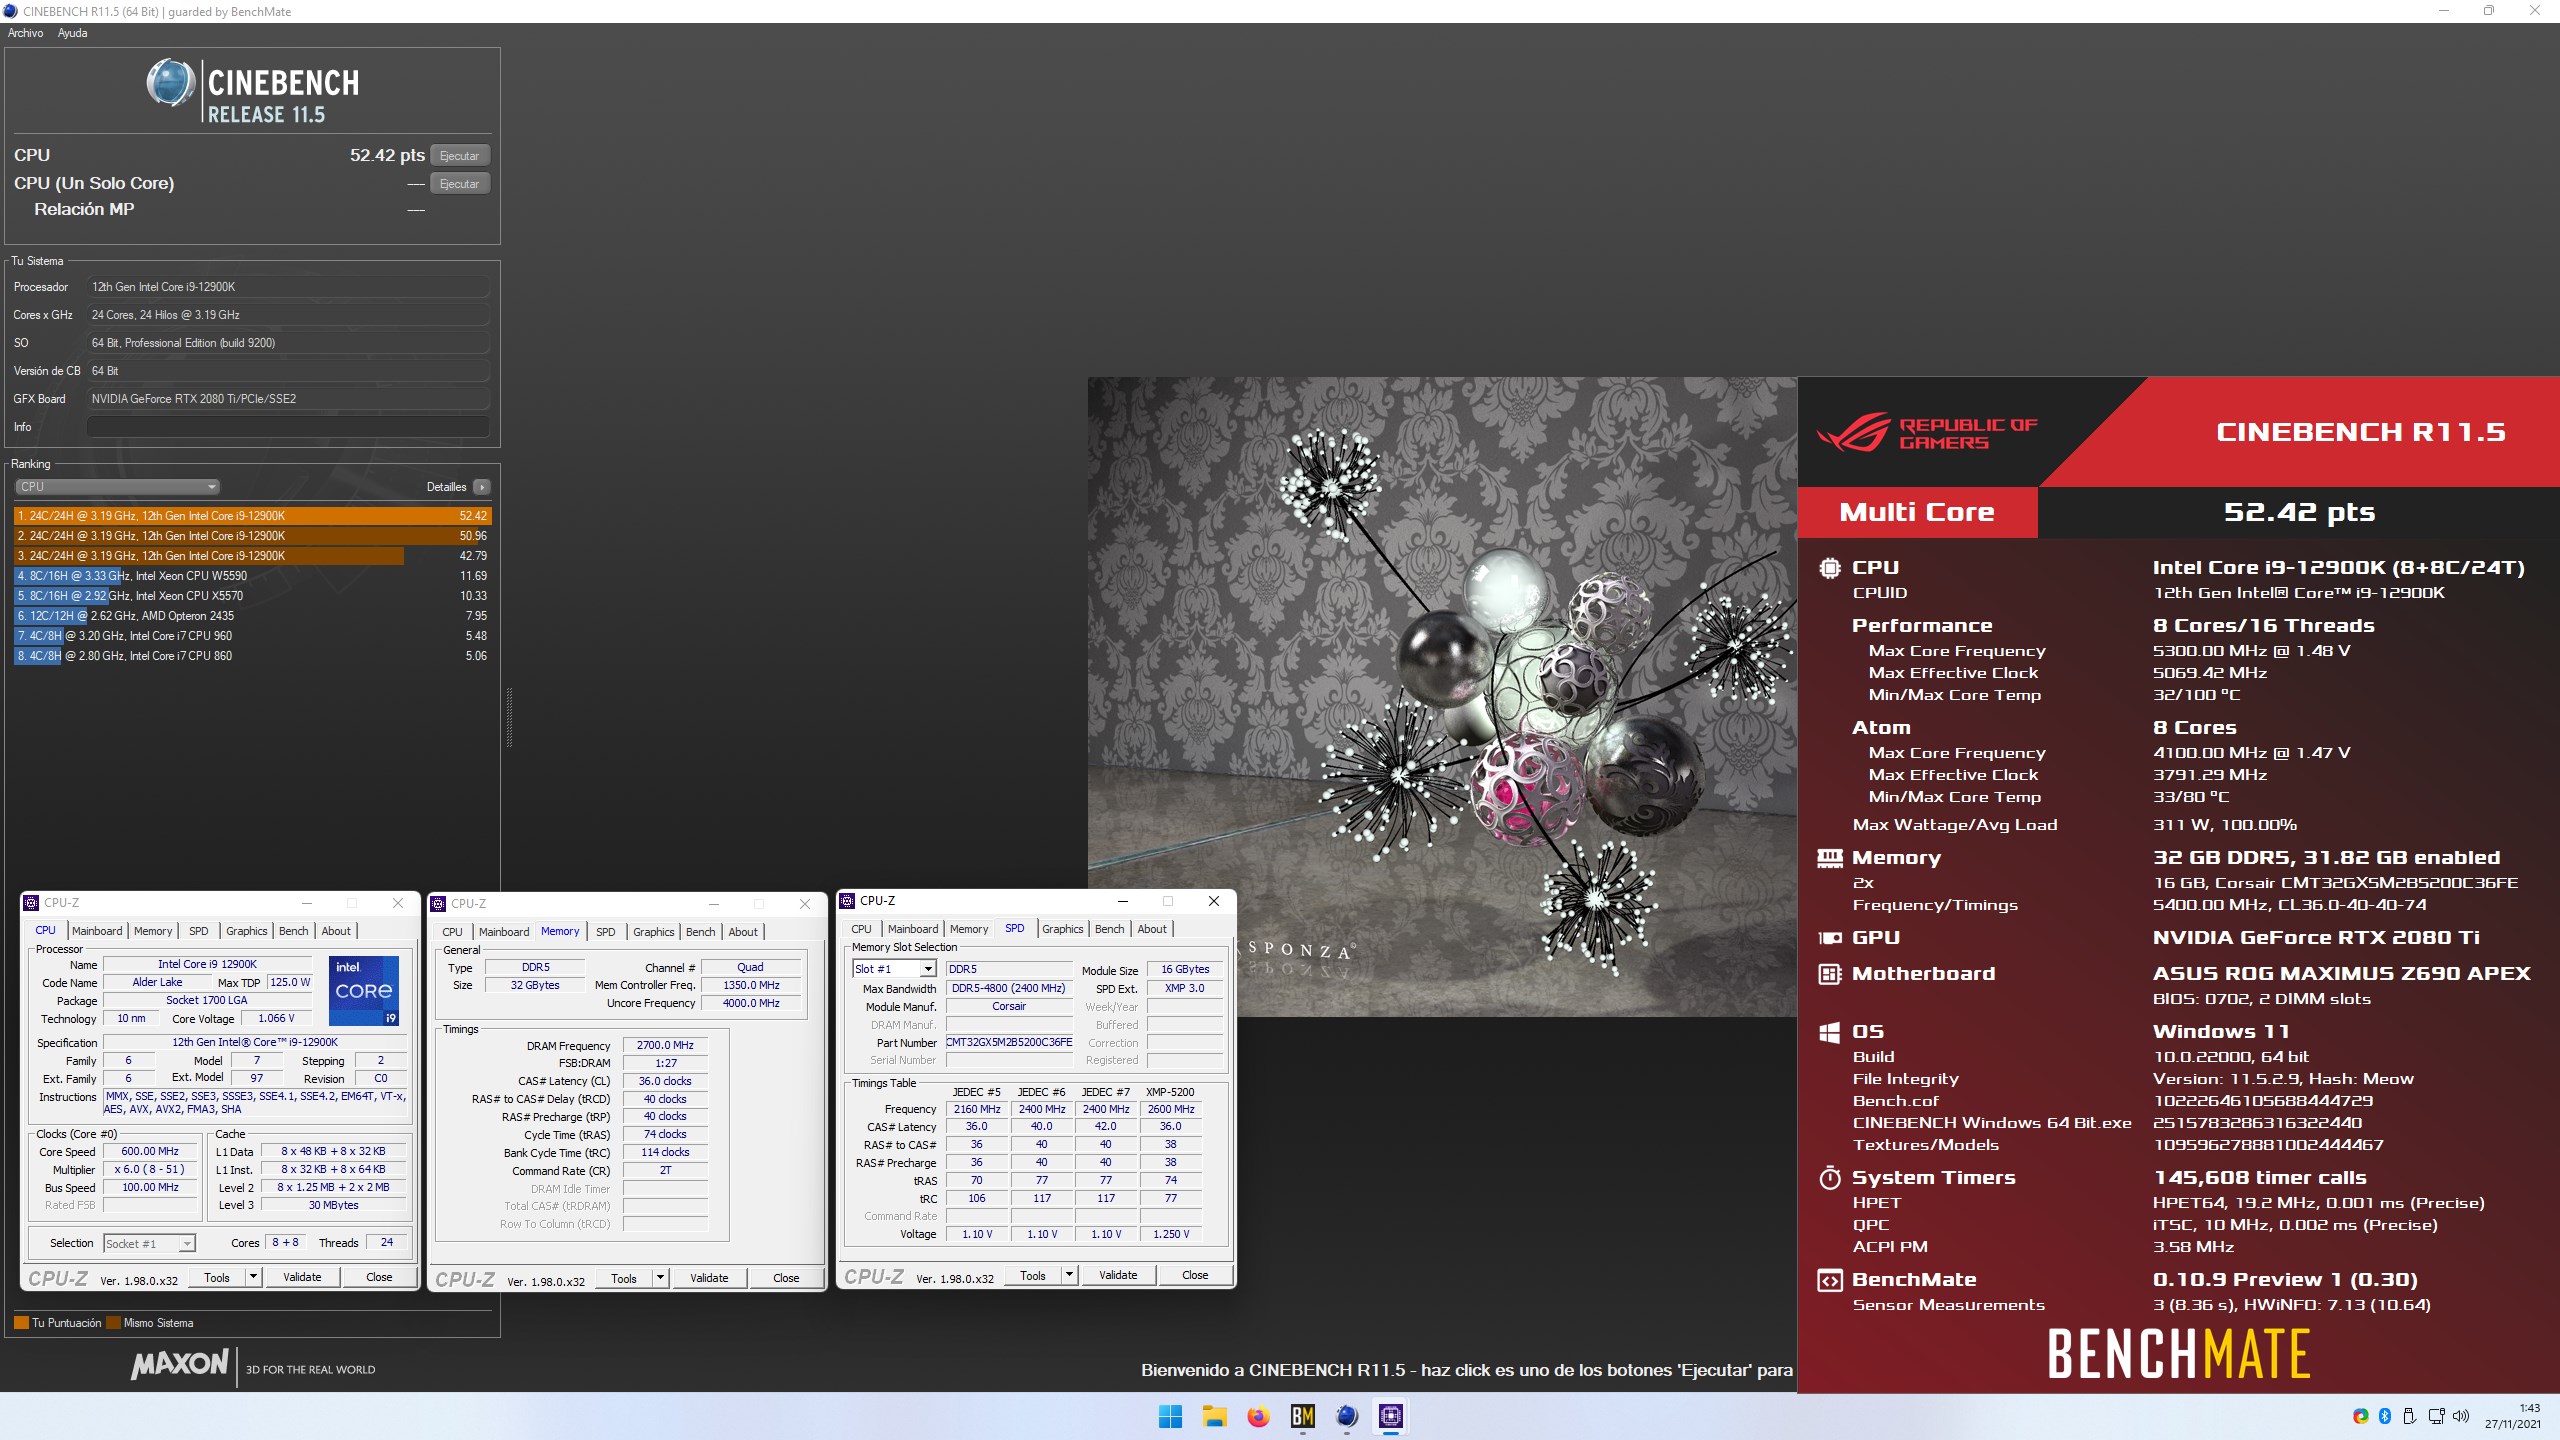2560x1440 pixels.
Task: Click Close in the Memory CPU-Z window
Action: pos(786,1278)
